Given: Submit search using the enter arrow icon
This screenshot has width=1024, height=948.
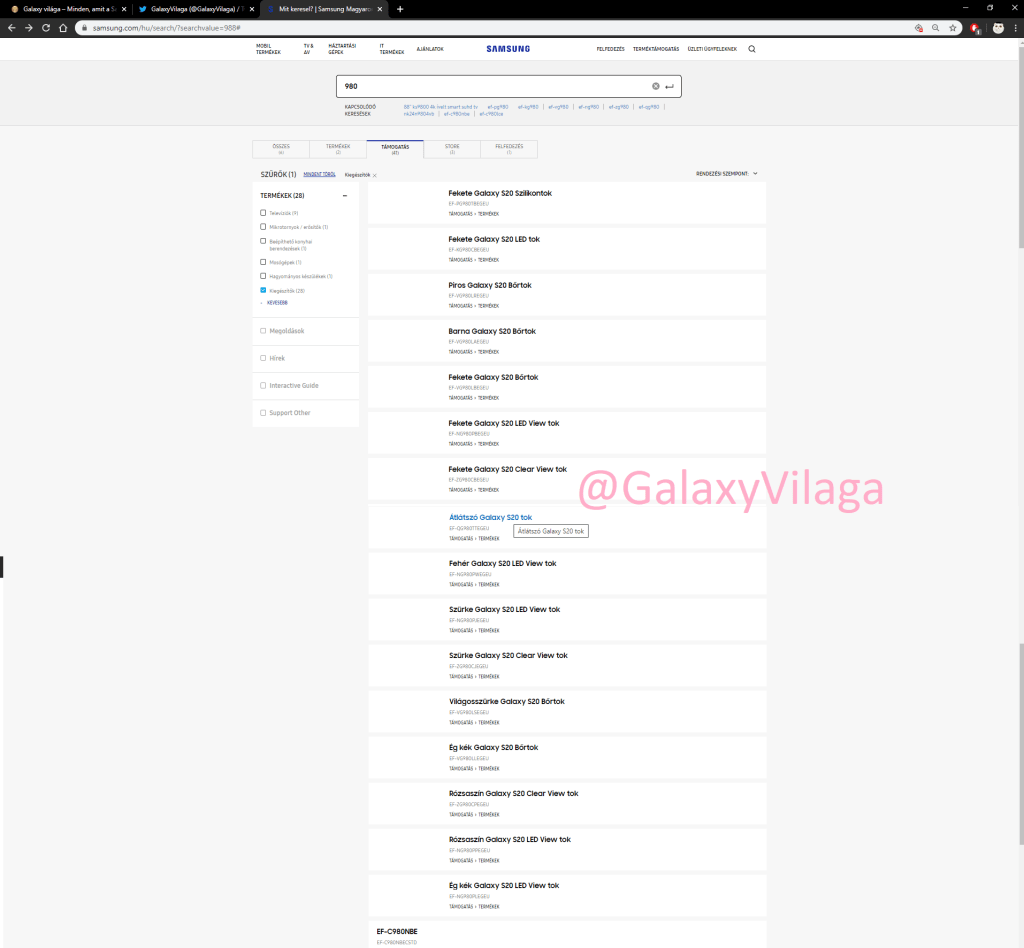Looking at the screenshot, I should click(669, 87).
